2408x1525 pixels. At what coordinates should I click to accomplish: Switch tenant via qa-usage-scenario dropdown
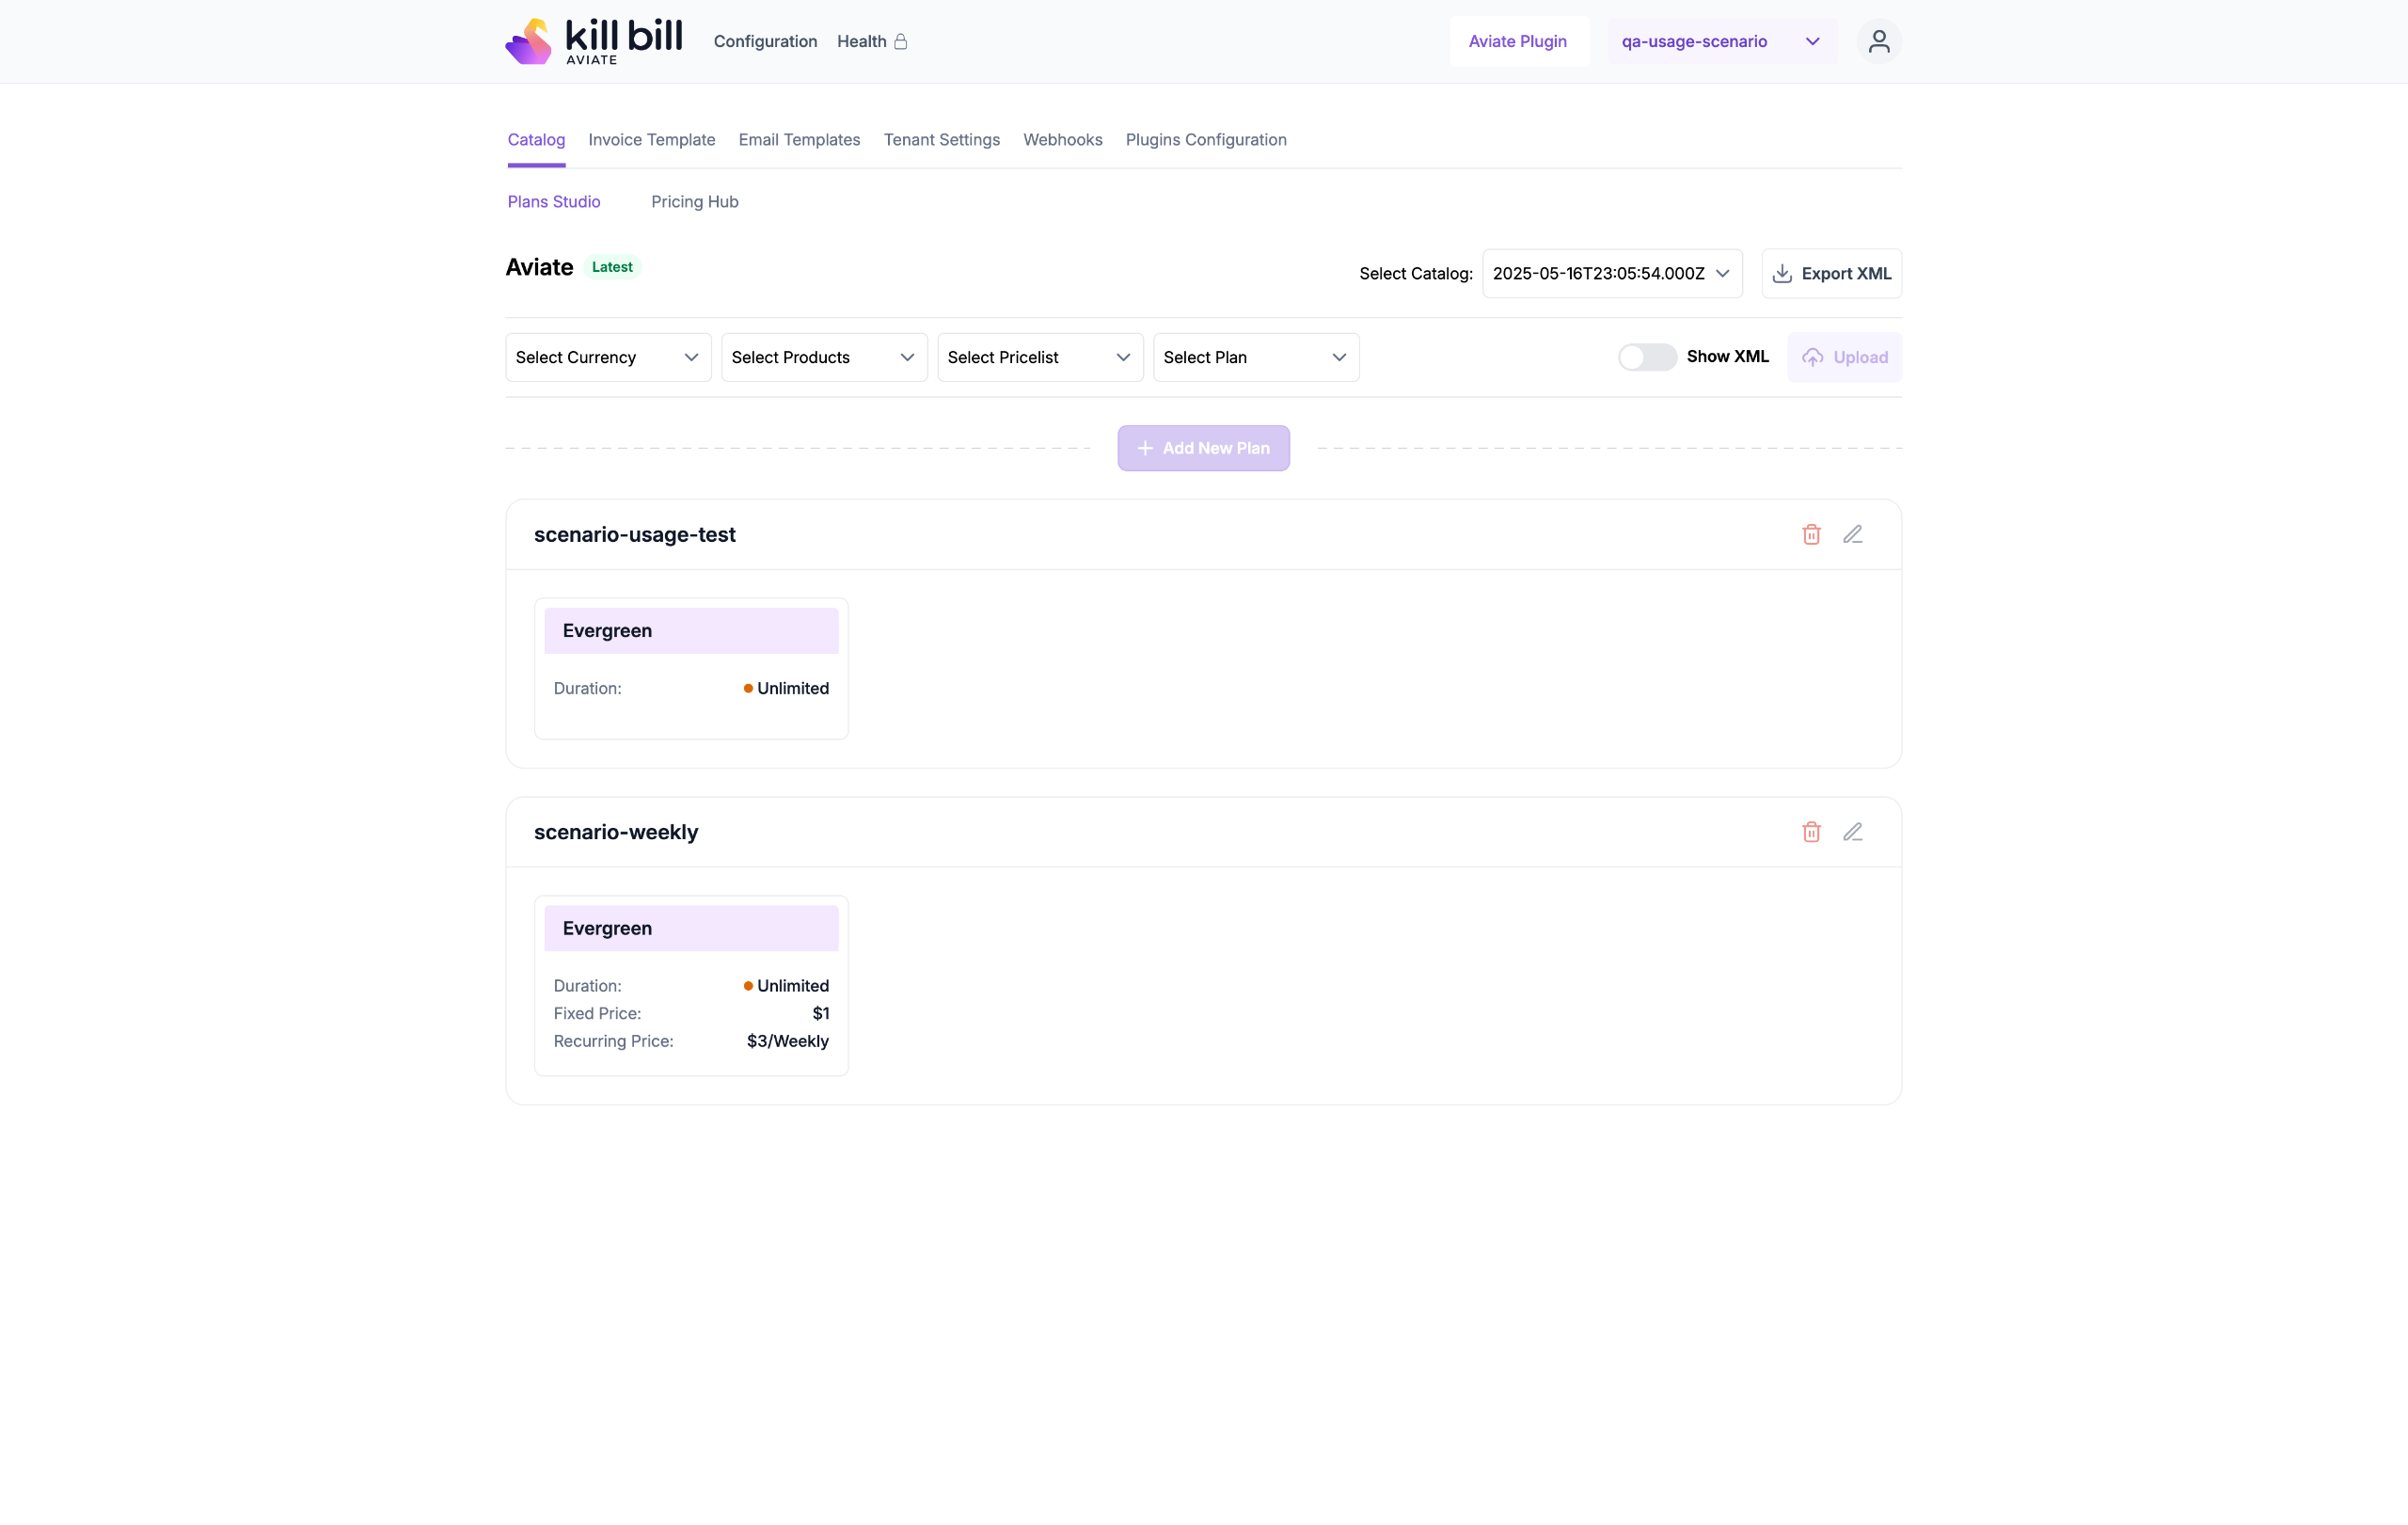(x=1720, y=41)
